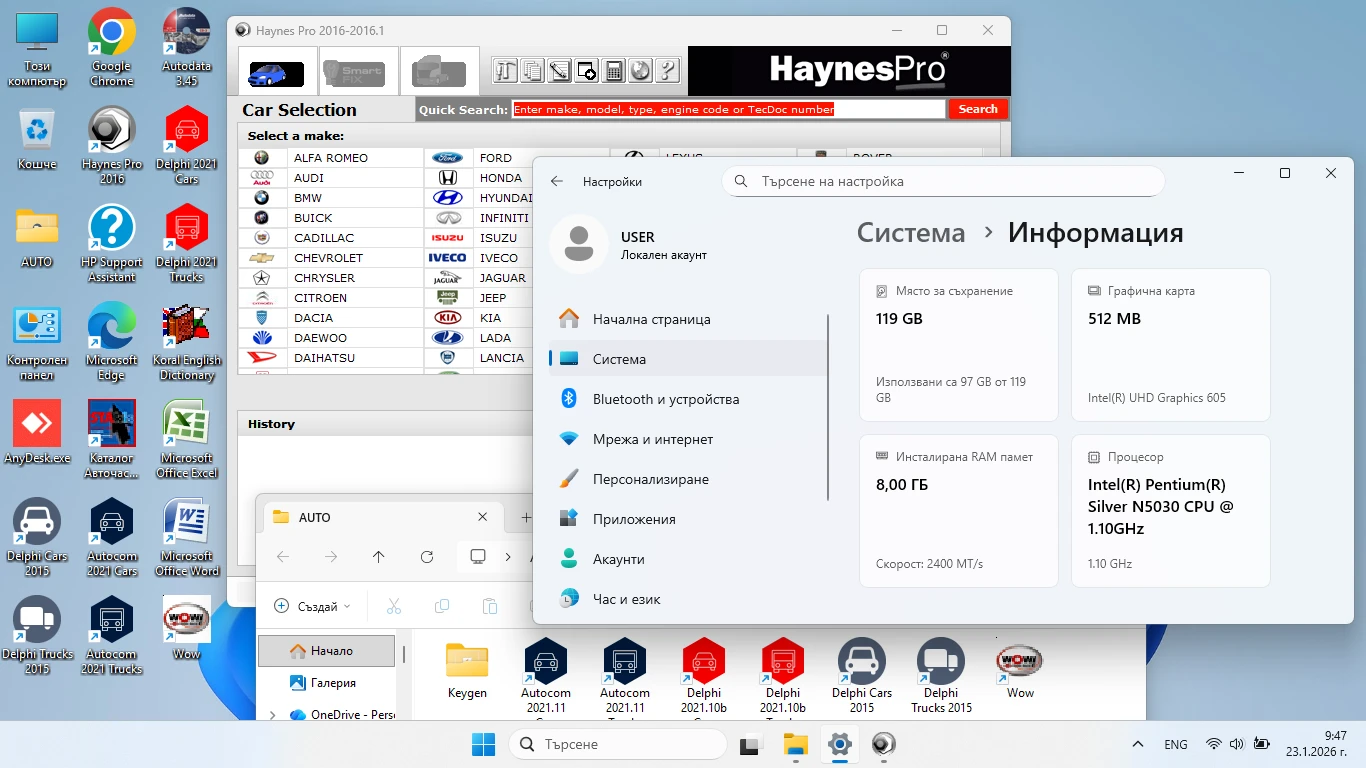Expand the system tray hidden icons chevron
1366x768 pixels.
click(1137, 745)
